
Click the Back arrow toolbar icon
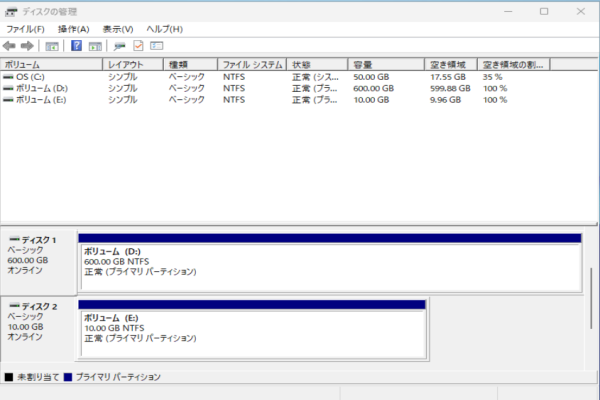(x=9, y=46)
